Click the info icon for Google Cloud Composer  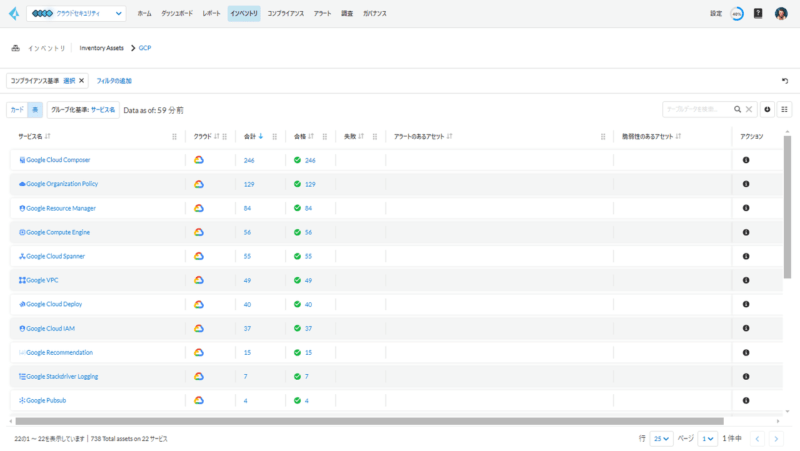(x=746, y=160)
